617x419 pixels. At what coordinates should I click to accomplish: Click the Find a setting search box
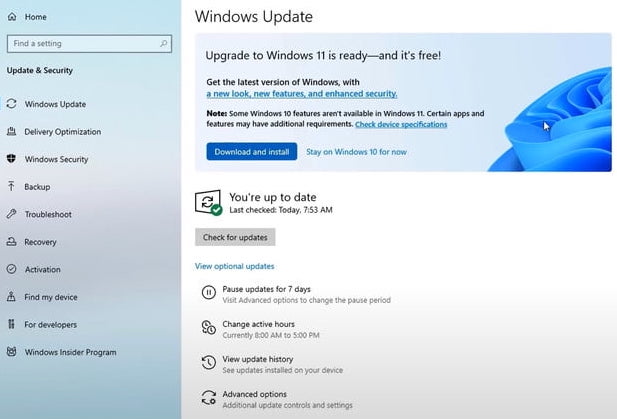coord(86,43)
